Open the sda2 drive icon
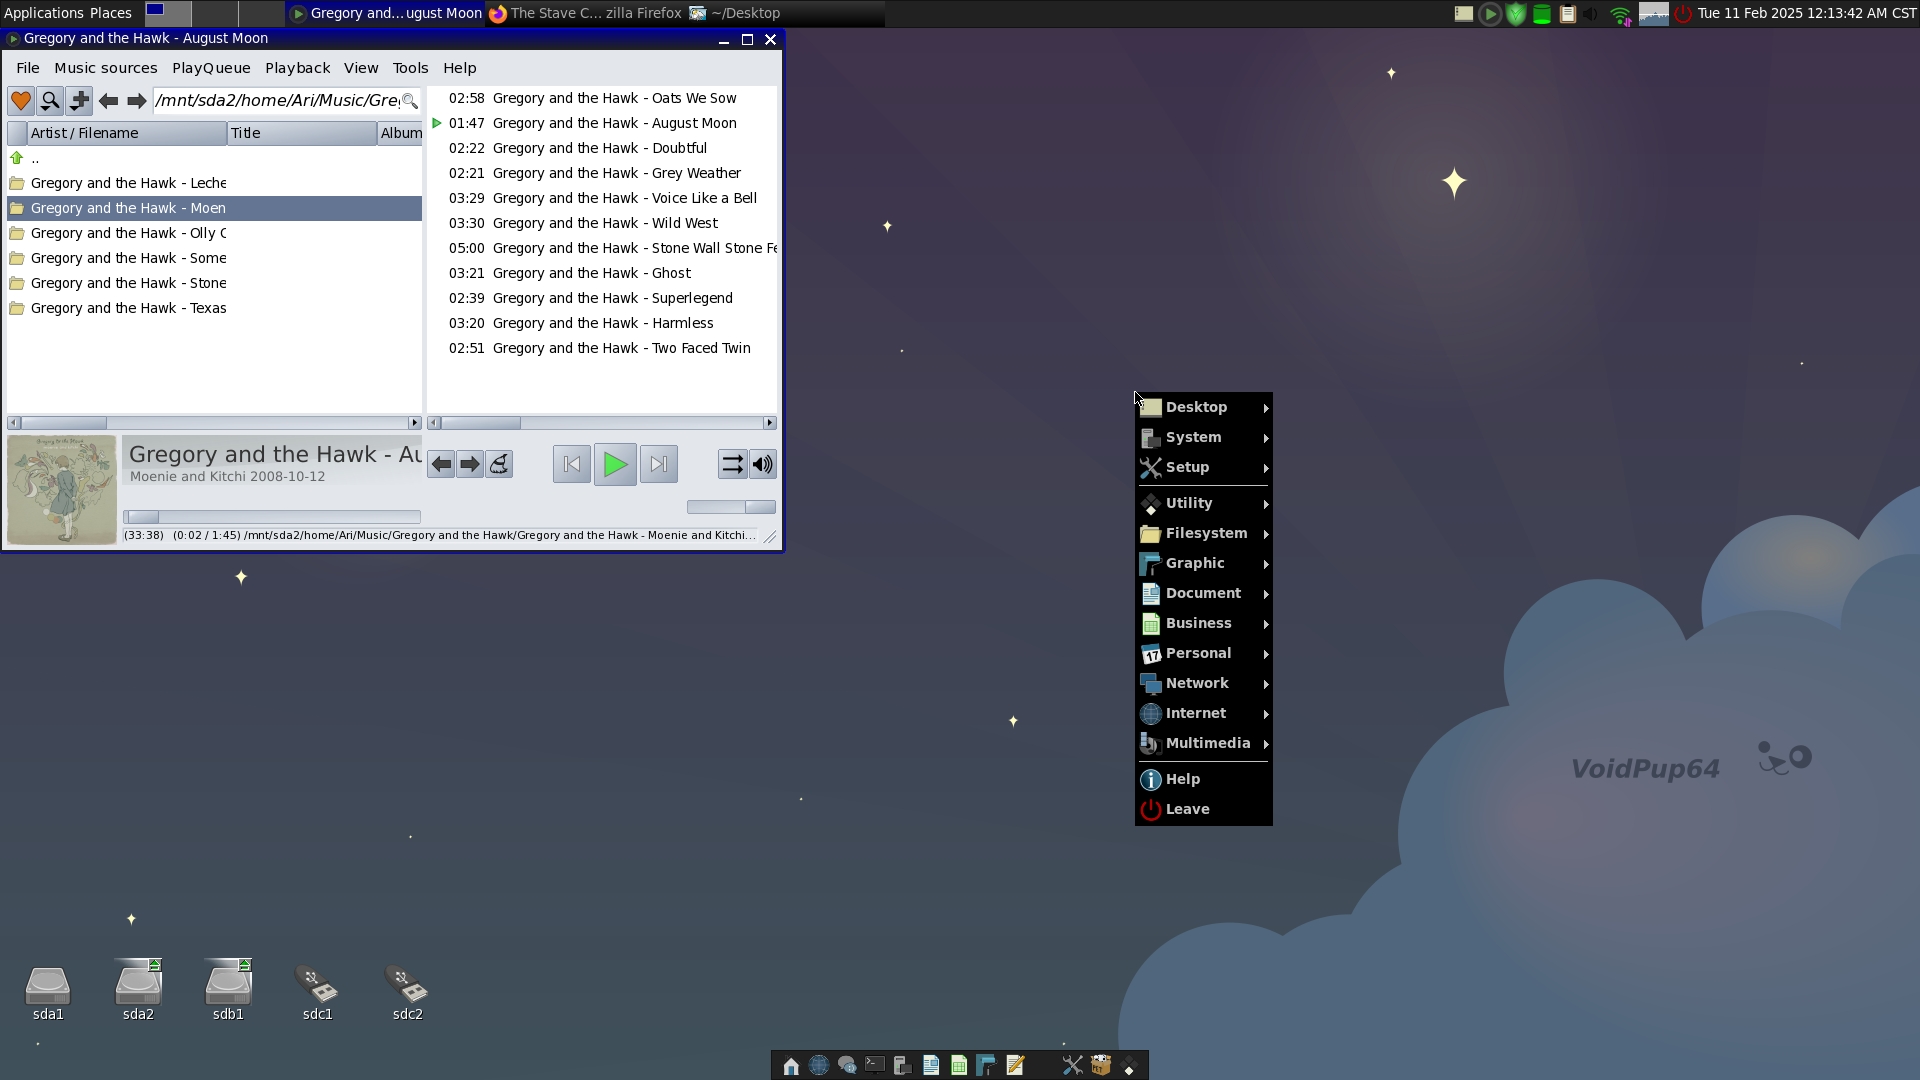Screen dimensions: 1920x1080 click(x=138, y=989)
